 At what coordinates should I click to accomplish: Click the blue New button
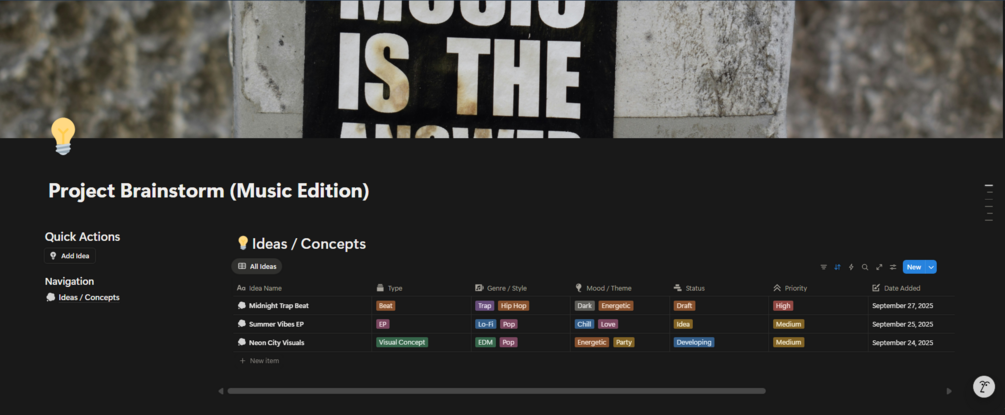pyautogui.click(x=914, y=267)
